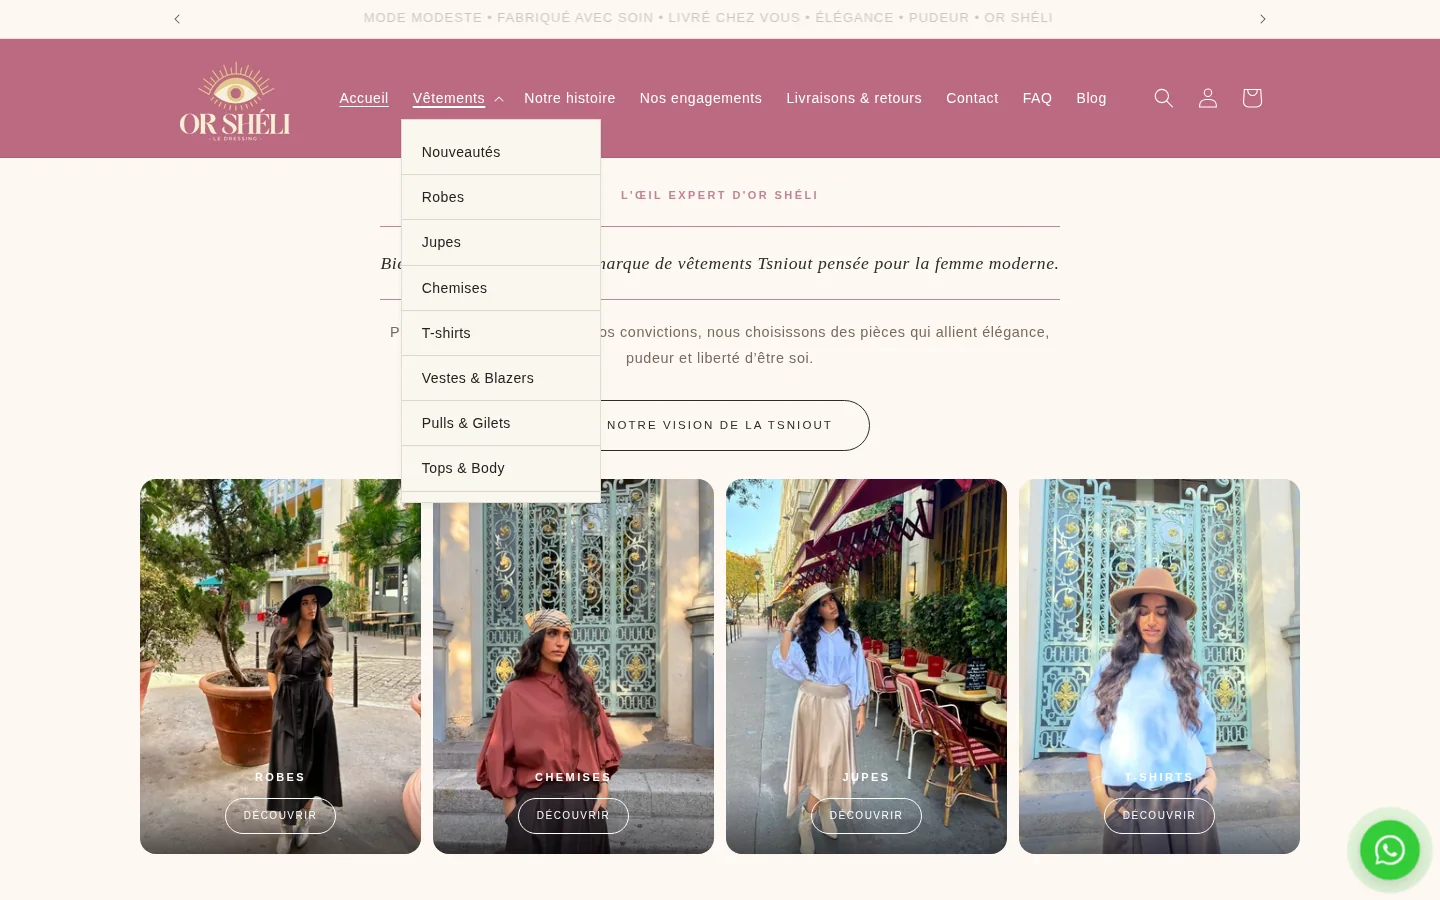Select Tops & Body menu entry
Image resolution: width=1440 pixels, height=900 pixels.
(501, 468)
